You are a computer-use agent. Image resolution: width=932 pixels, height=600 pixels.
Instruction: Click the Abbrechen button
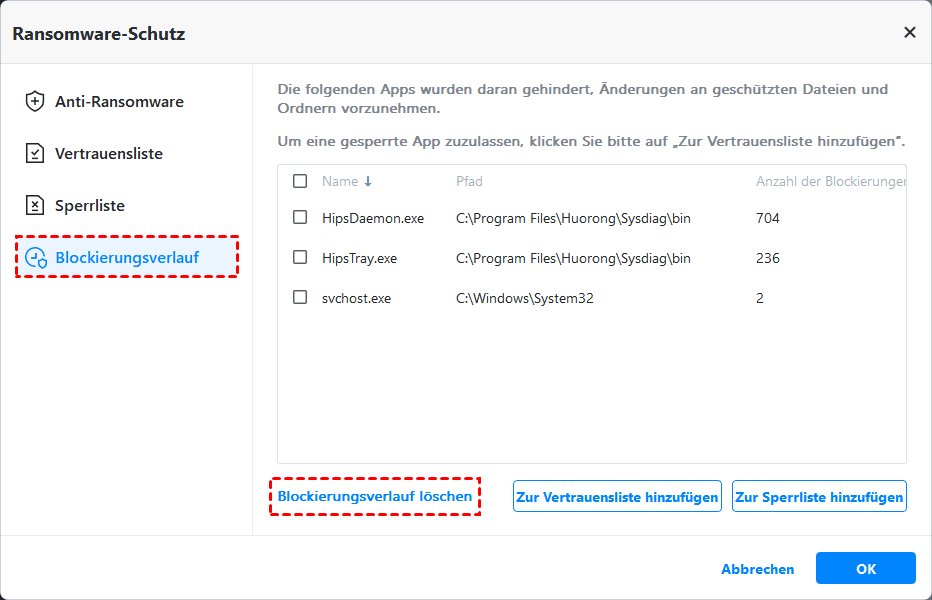(x=757, y=569)
